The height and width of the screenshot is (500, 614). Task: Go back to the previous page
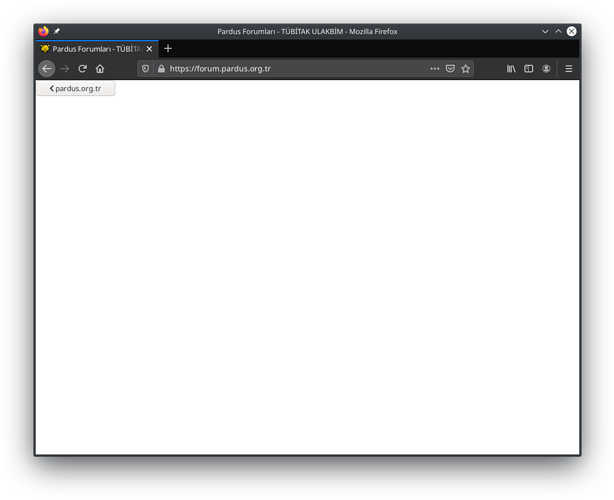tap(47, 69)
